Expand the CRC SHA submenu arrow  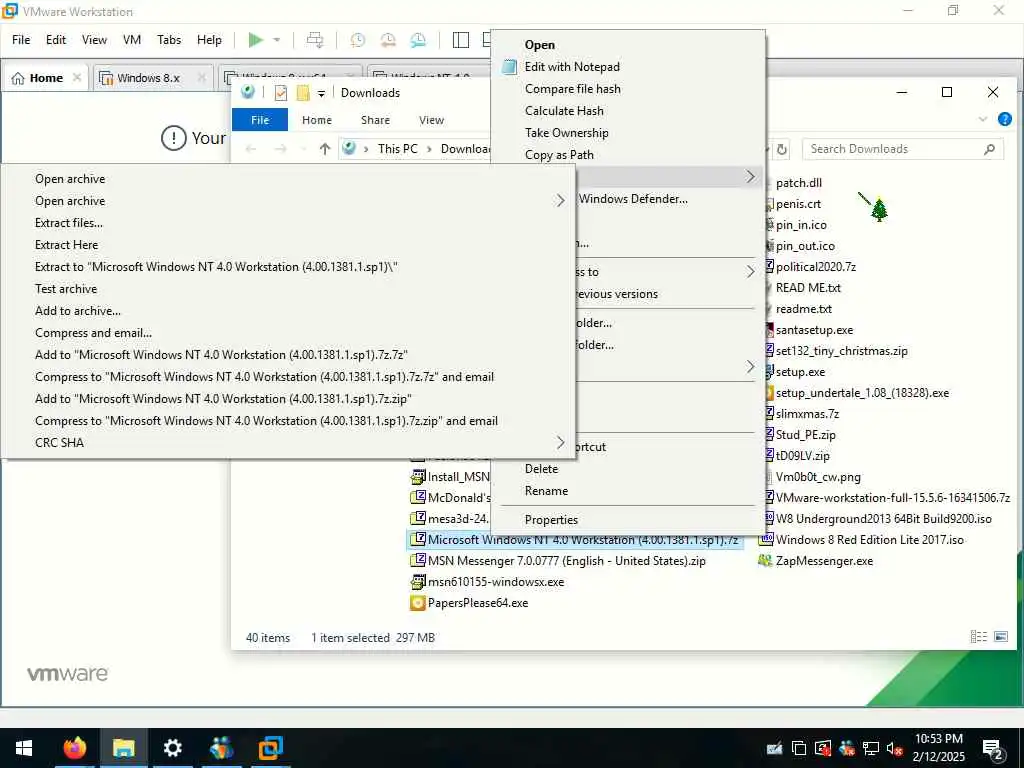pos(560,443)
